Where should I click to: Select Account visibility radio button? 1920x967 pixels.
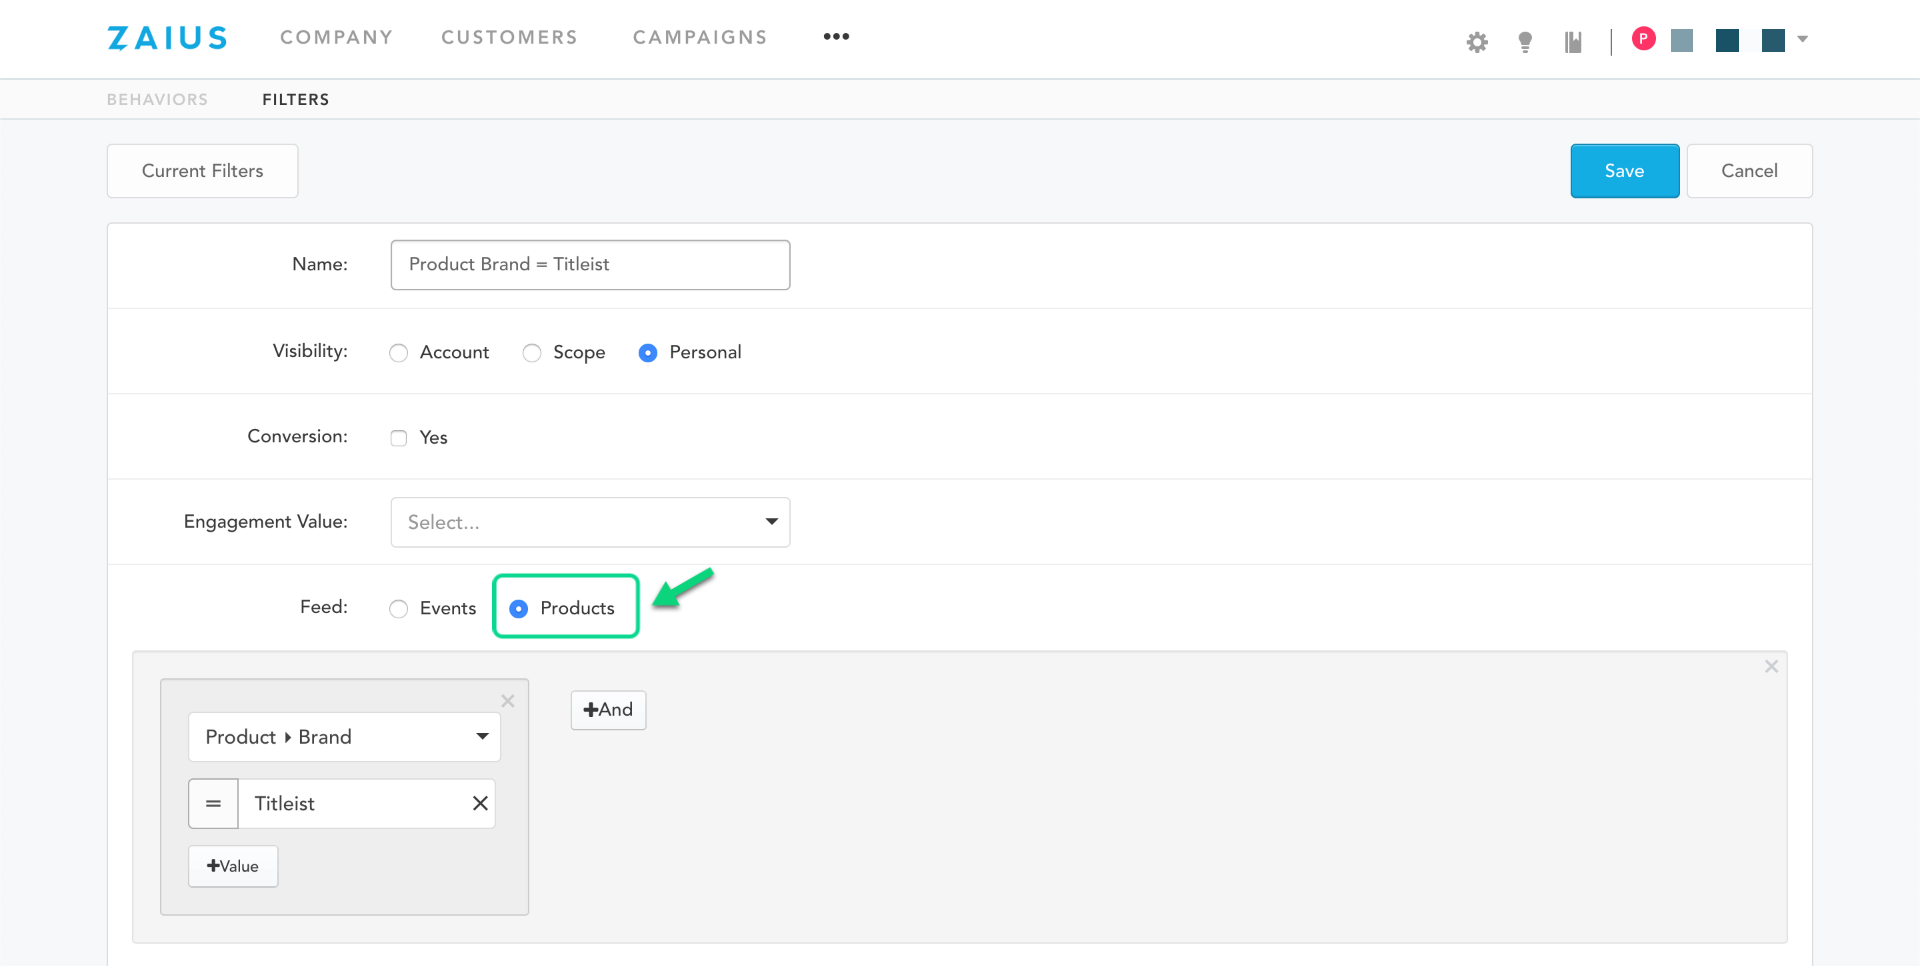pyautogui.click(x=399, y=353)
